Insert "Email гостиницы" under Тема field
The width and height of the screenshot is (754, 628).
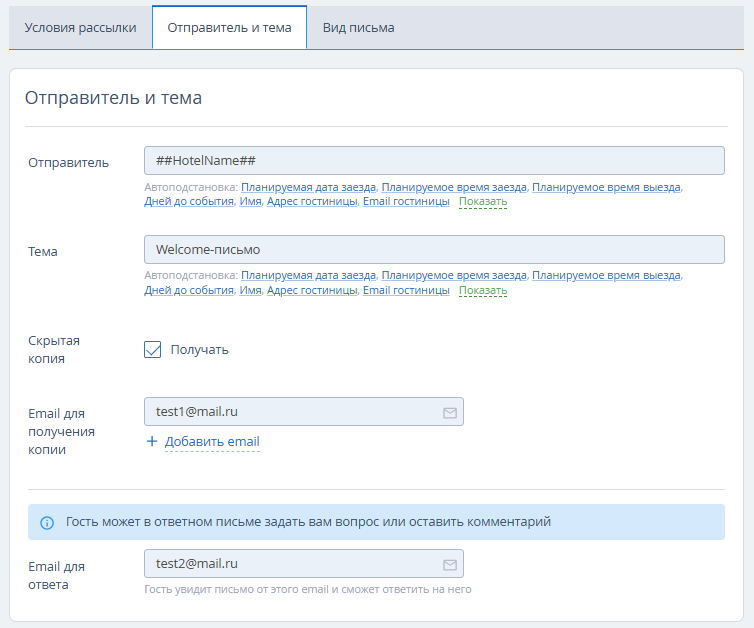click(406, 291)
